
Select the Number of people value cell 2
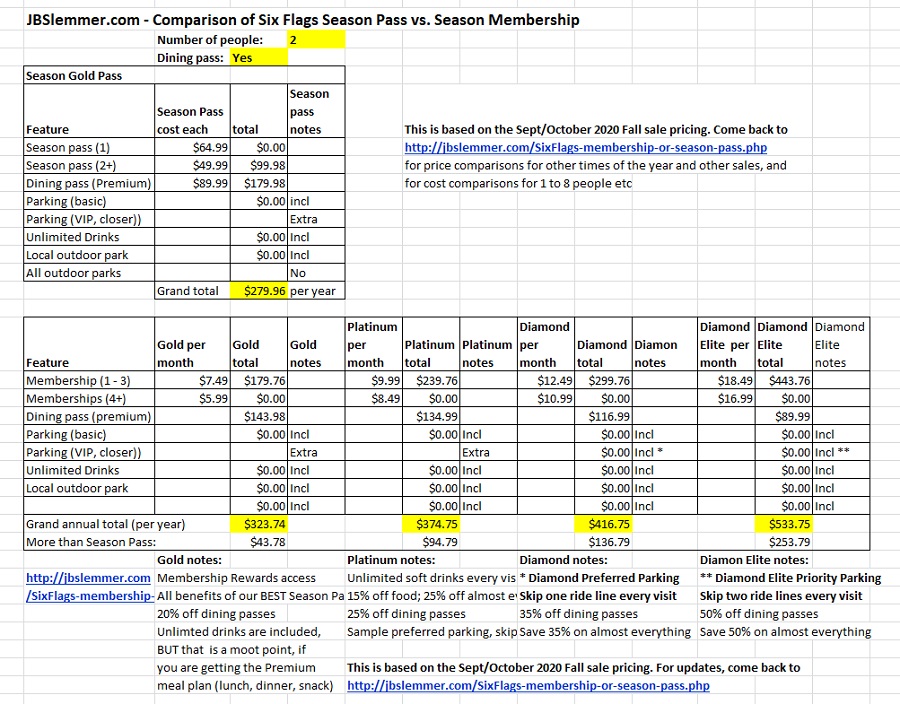coord(316,40)
